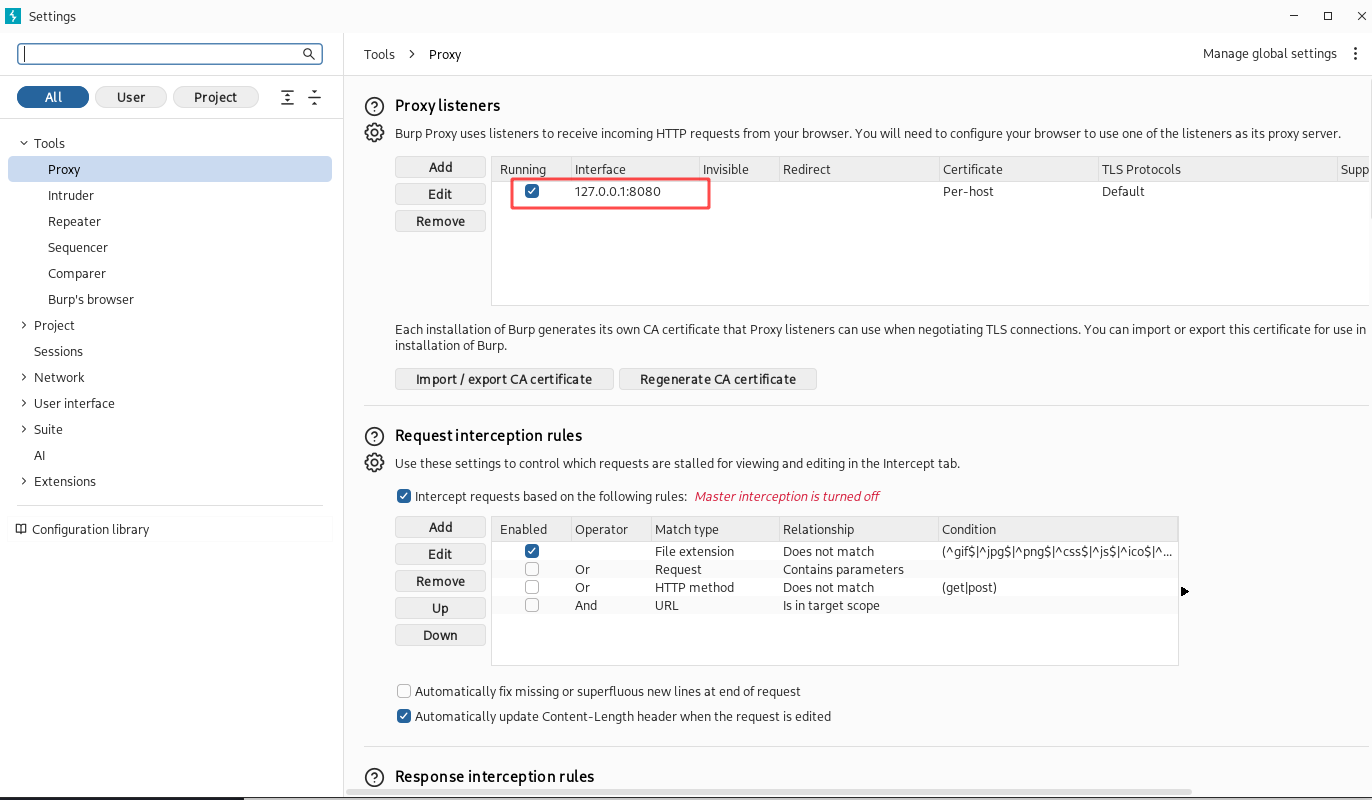Click Import / export CA certificate
This screenshot has width=1372, height=800.
pyautogui.click(x=504, y=379)
